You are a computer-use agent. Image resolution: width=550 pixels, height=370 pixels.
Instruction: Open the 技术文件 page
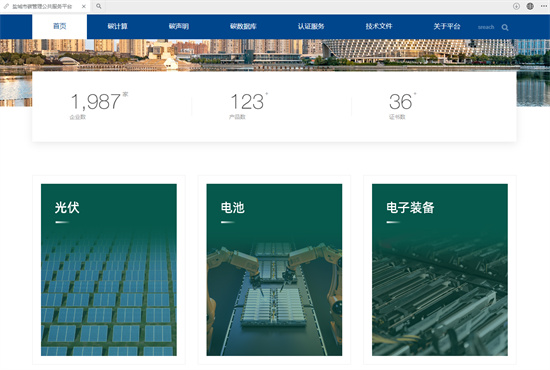(x=379, y=26)
